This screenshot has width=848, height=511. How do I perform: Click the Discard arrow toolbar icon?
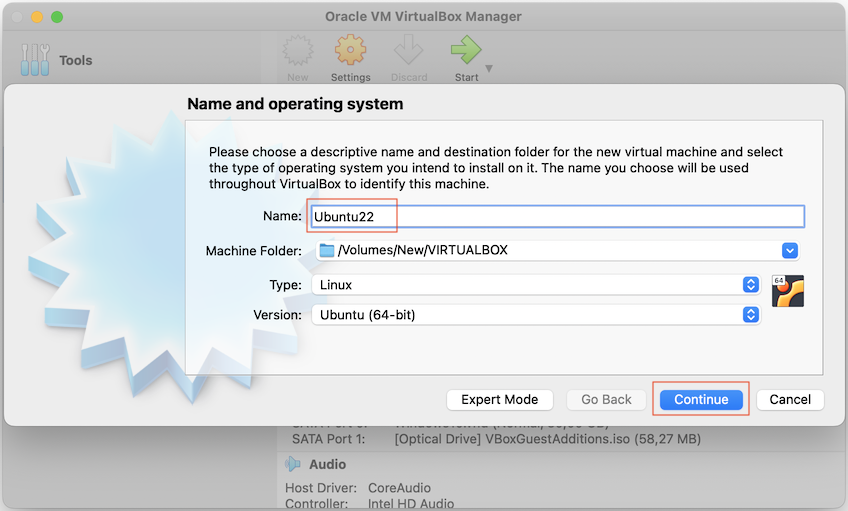pyautogui.click(x=408, y=50)
